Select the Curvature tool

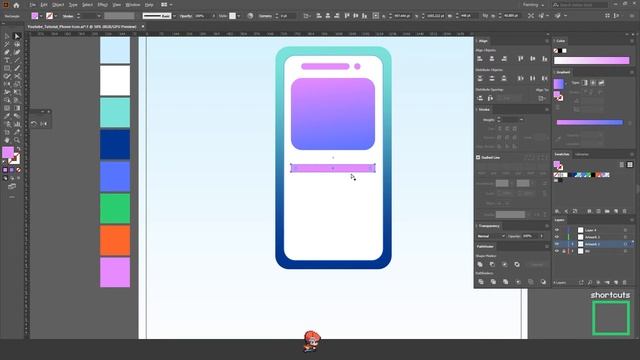point(17,52)
